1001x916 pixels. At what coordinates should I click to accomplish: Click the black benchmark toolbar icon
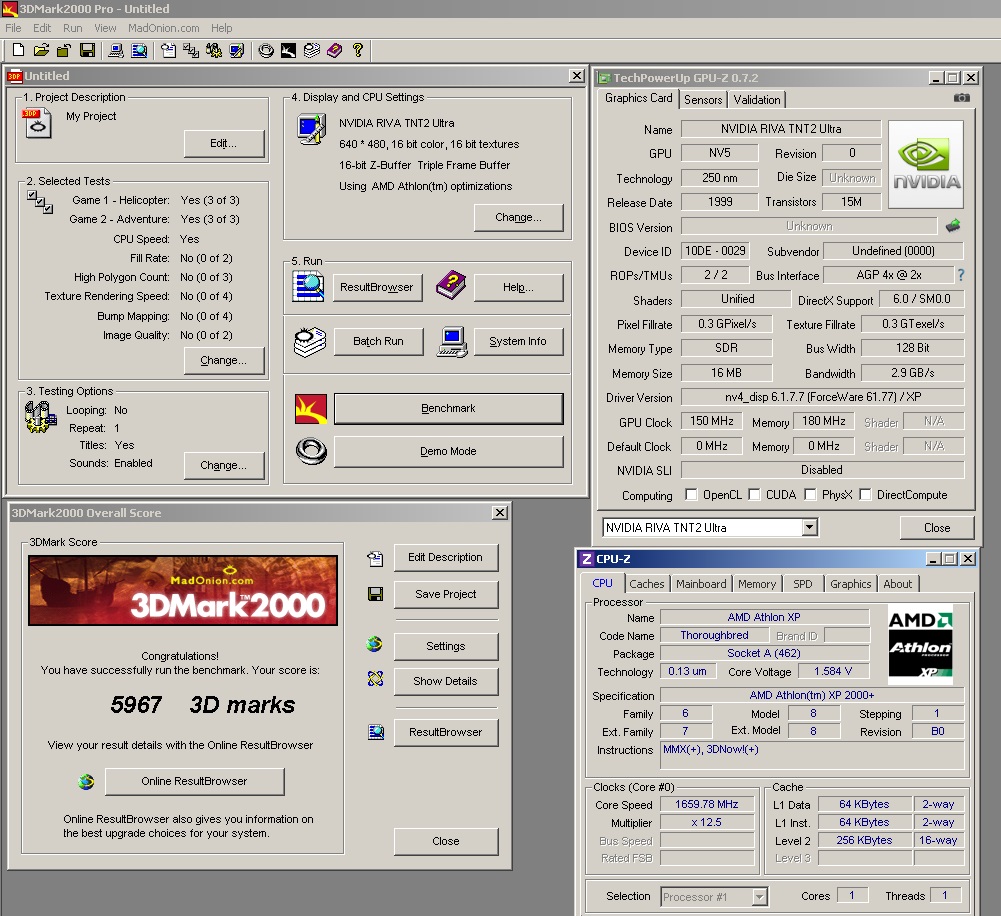tap(289, 50)
